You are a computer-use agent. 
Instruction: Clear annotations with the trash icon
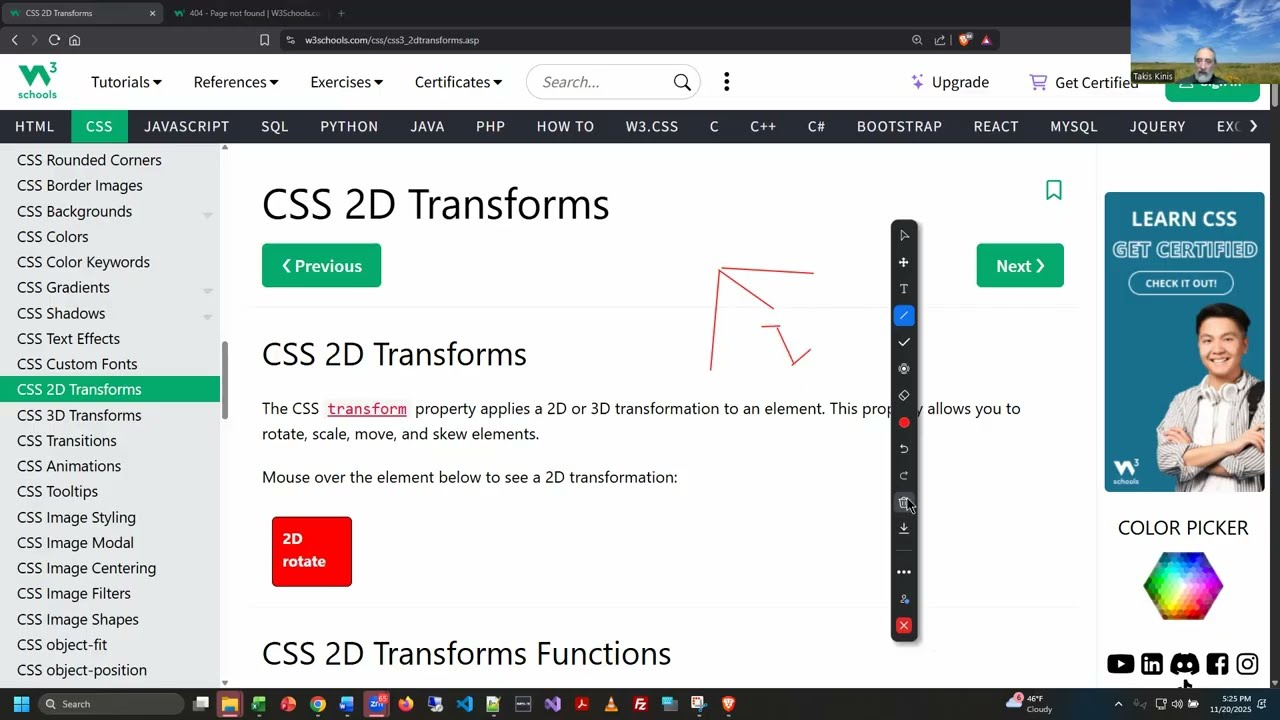904,502
